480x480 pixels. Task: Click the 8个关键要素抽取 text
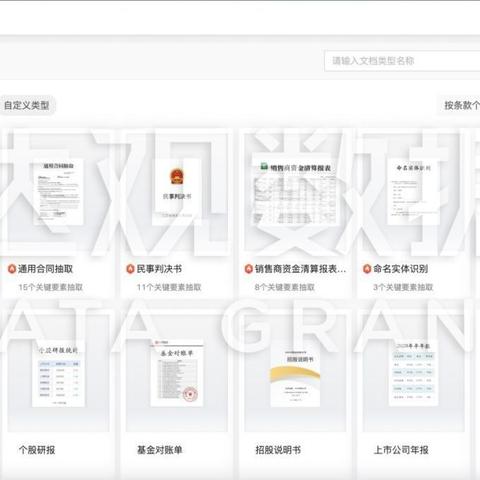(285, 287)
